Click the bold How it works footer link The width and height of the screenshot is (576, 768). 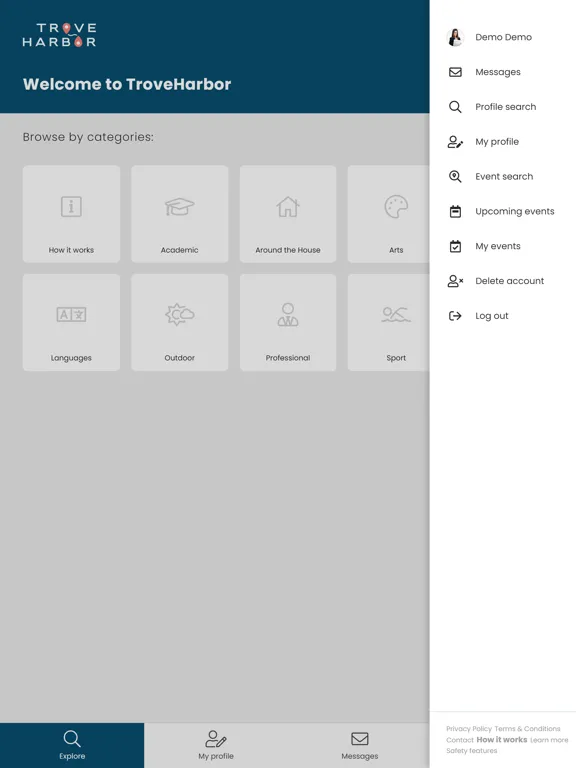click(502, 740)
